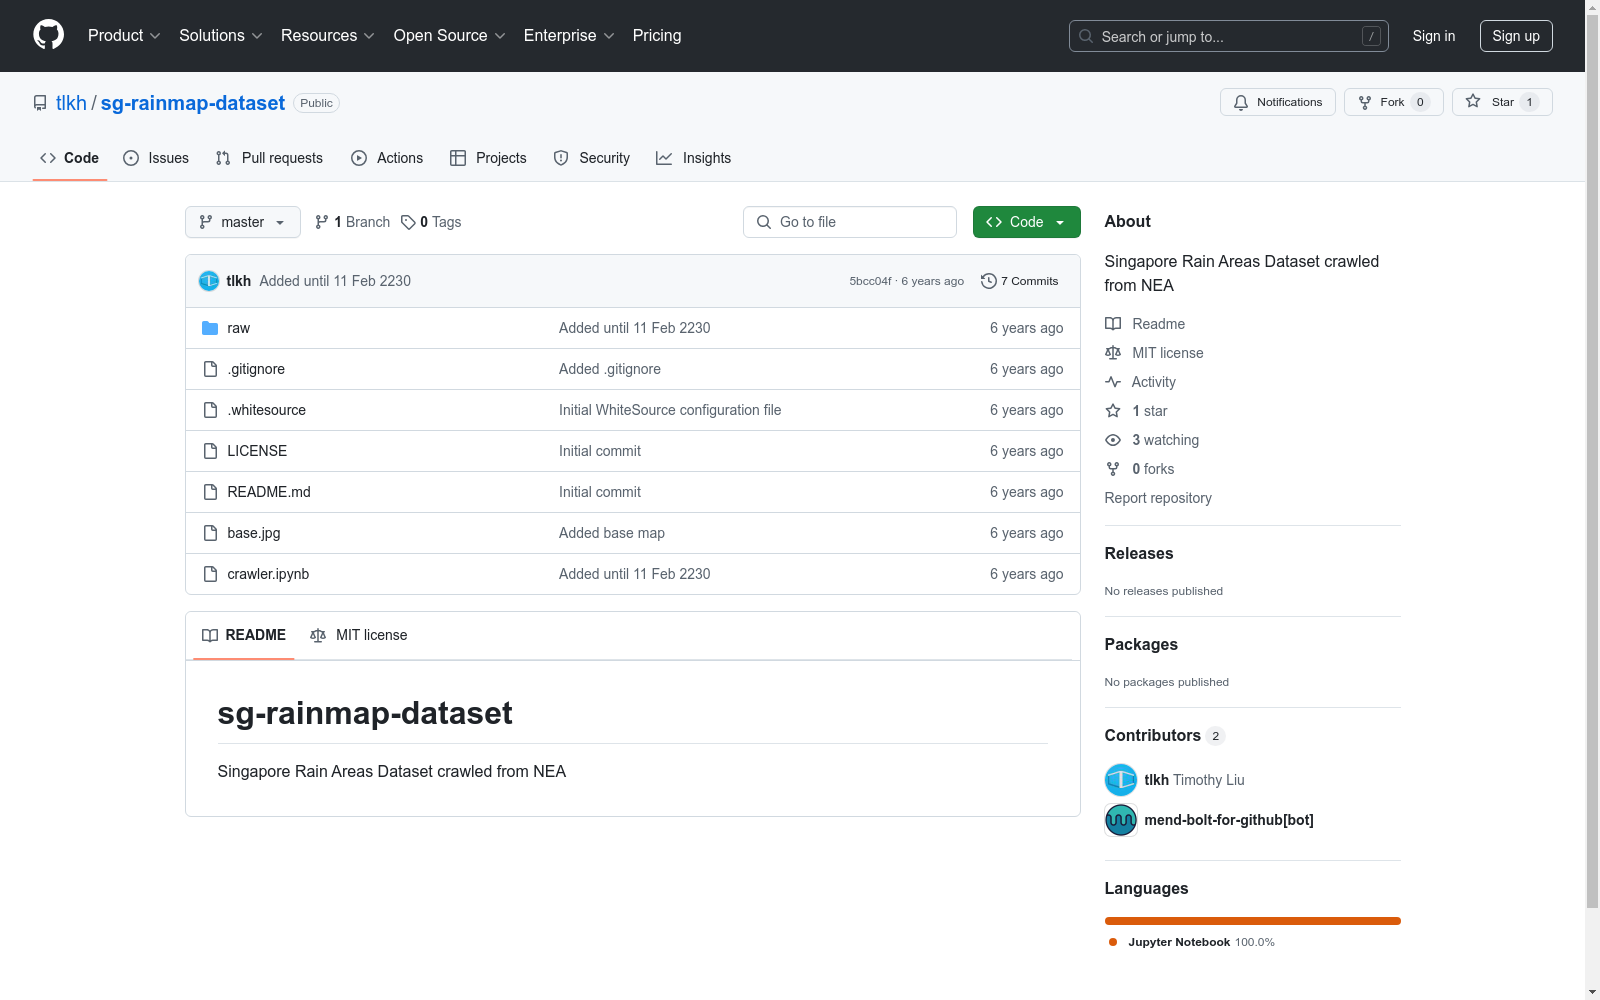Viewport: 1600px width, 1000px height.
Task: Click the Search or jump to field
Action: click(1229, 36)
